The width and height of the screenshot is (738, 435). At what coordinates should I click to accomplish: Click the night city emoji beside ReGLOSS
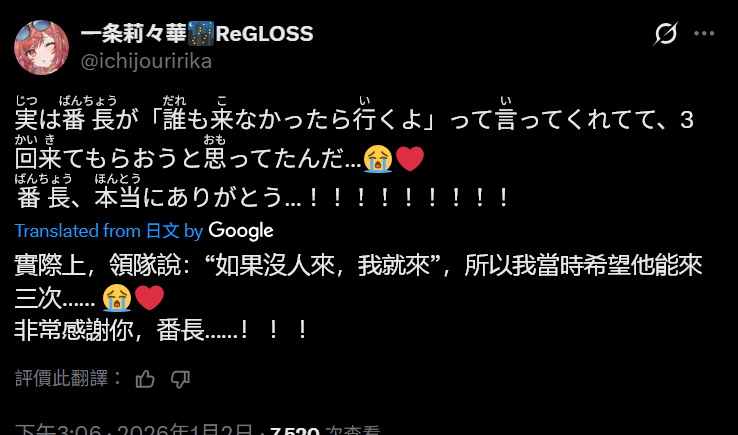click(201, 33)
